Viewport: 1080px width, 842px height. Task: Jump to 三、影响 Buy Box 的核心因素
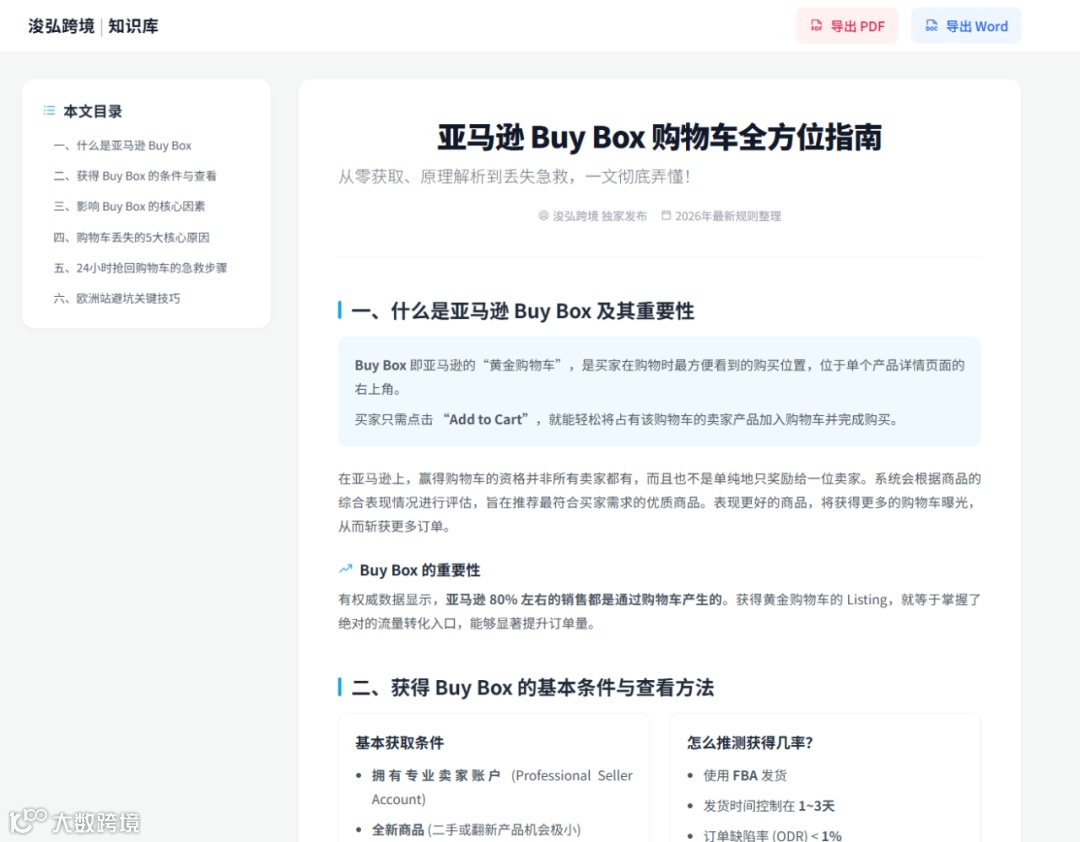[129, 206]
